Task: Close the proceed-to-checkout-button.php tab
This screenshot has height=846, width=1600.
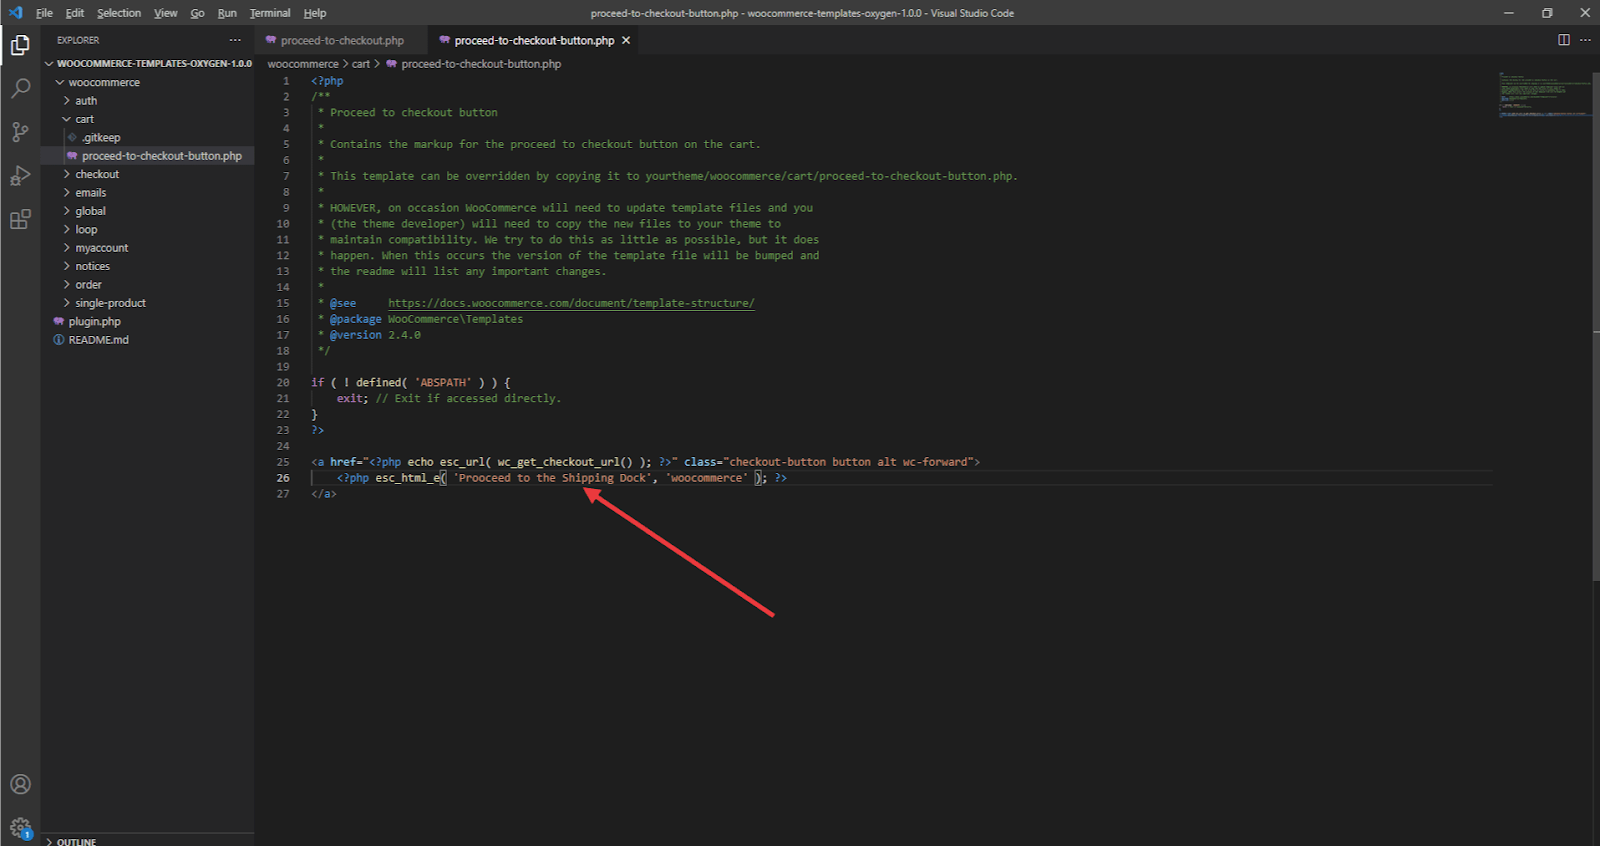Action: (626, 41)
